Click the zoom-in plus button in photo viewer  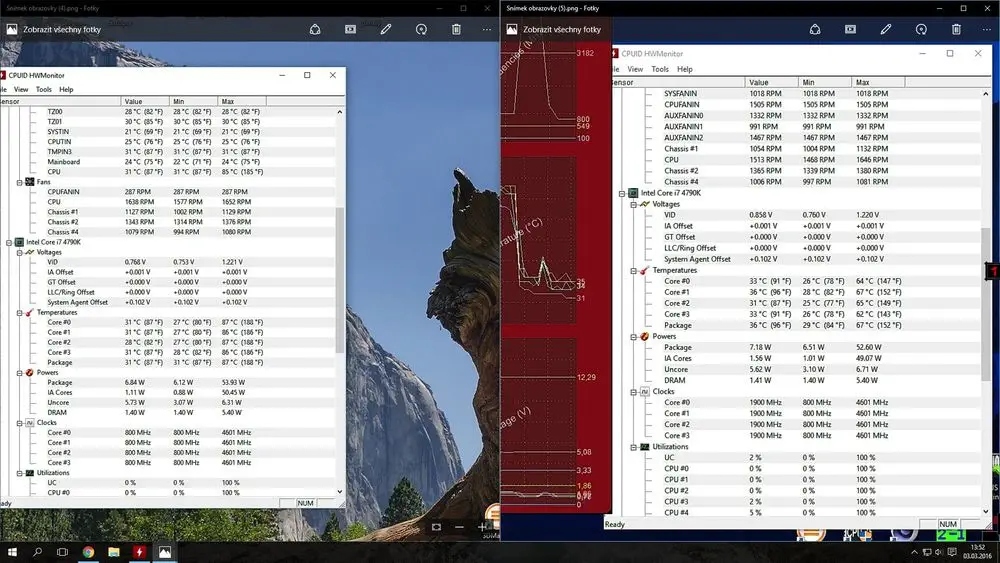(x=483, y=527)
